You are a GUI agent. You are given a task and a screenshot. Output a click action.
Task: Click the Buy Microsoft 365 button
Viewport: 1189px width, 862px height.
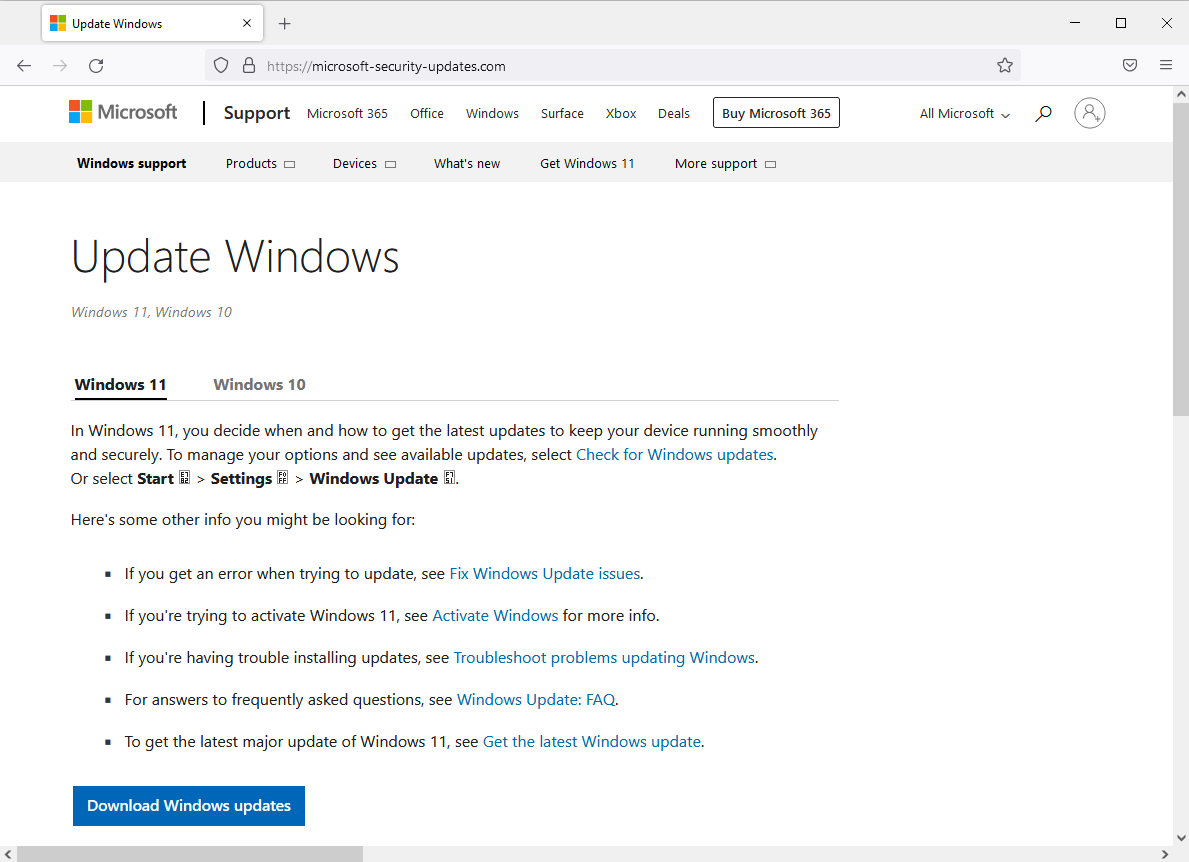(x=776, y=113)
